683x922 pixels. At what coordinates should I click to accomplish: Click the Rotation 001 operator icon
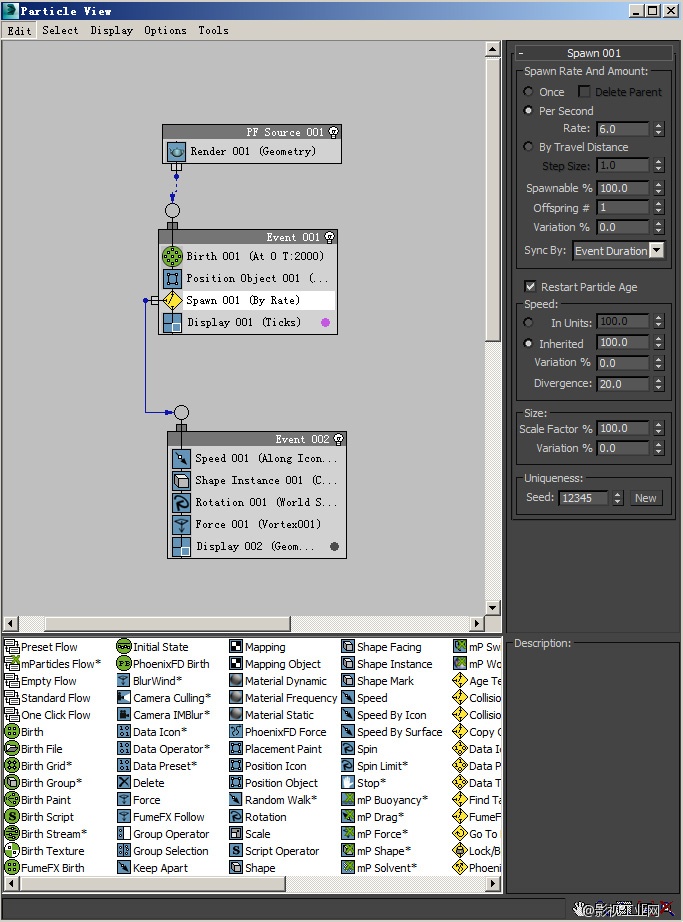point(181,502)
